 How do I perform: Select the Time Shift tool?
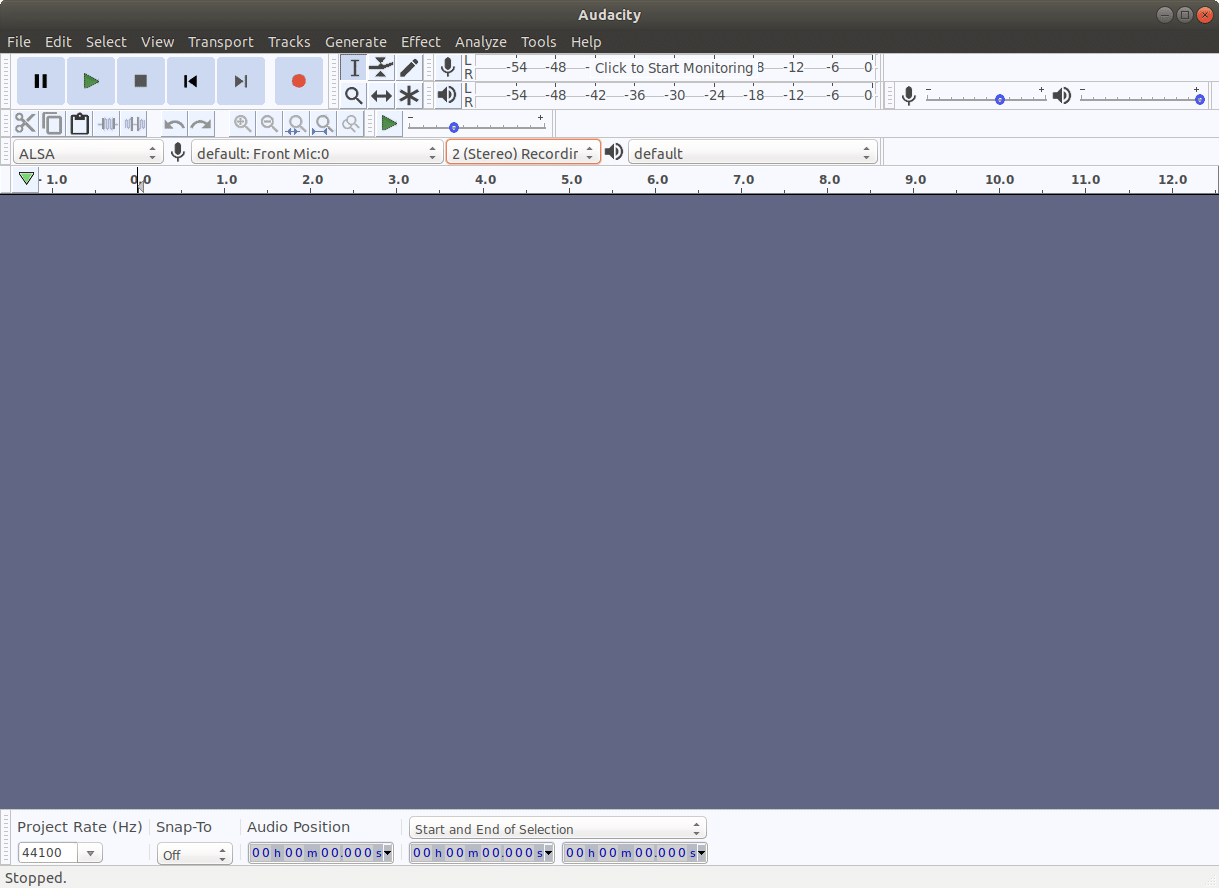tap(381, 96)
